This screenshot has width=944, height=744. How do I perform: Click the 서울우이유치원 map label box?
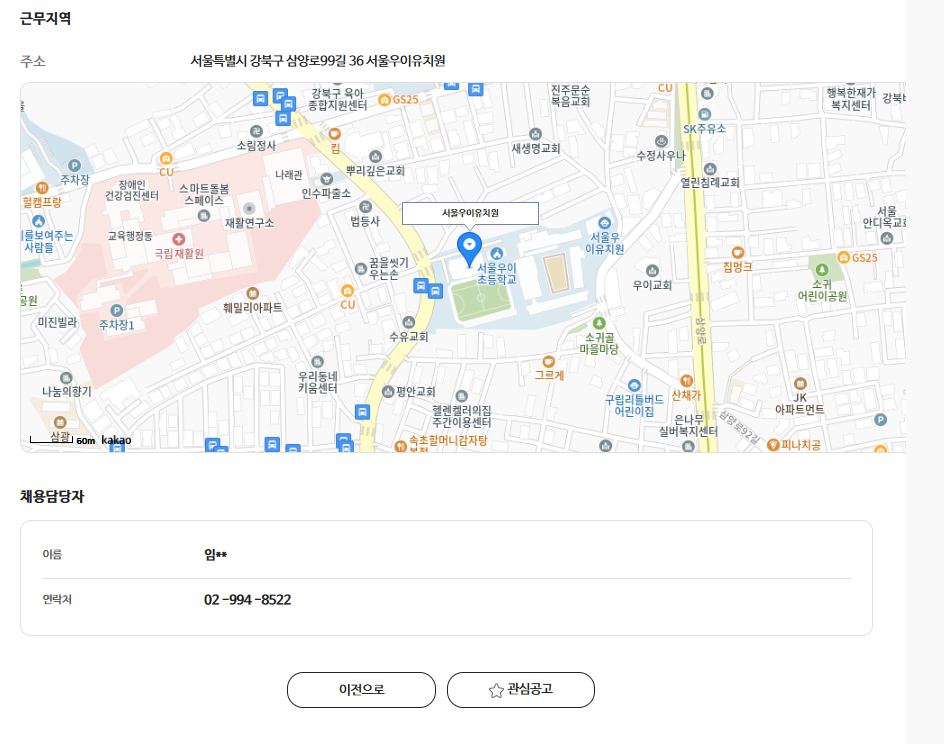click(x=470, y=213)
